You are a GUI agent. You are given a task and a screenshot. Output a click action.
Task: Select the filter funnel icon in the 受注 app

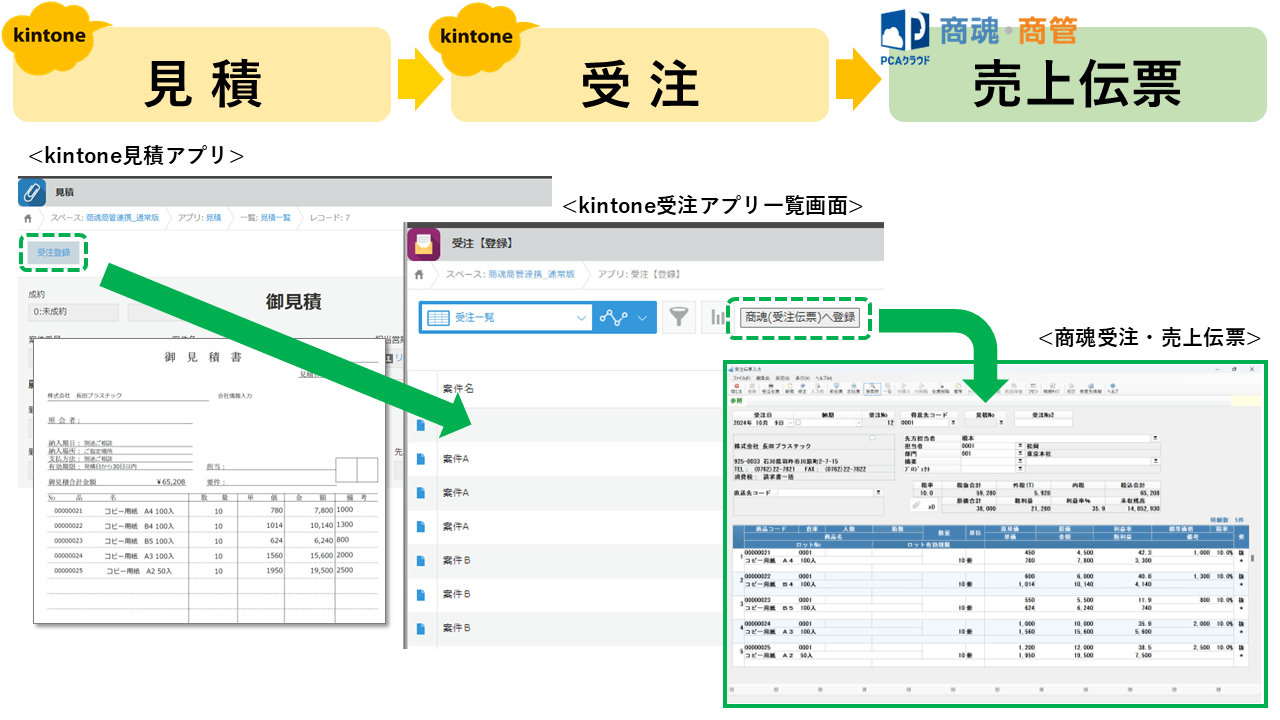pyautogui.click(x=678, y=316)
